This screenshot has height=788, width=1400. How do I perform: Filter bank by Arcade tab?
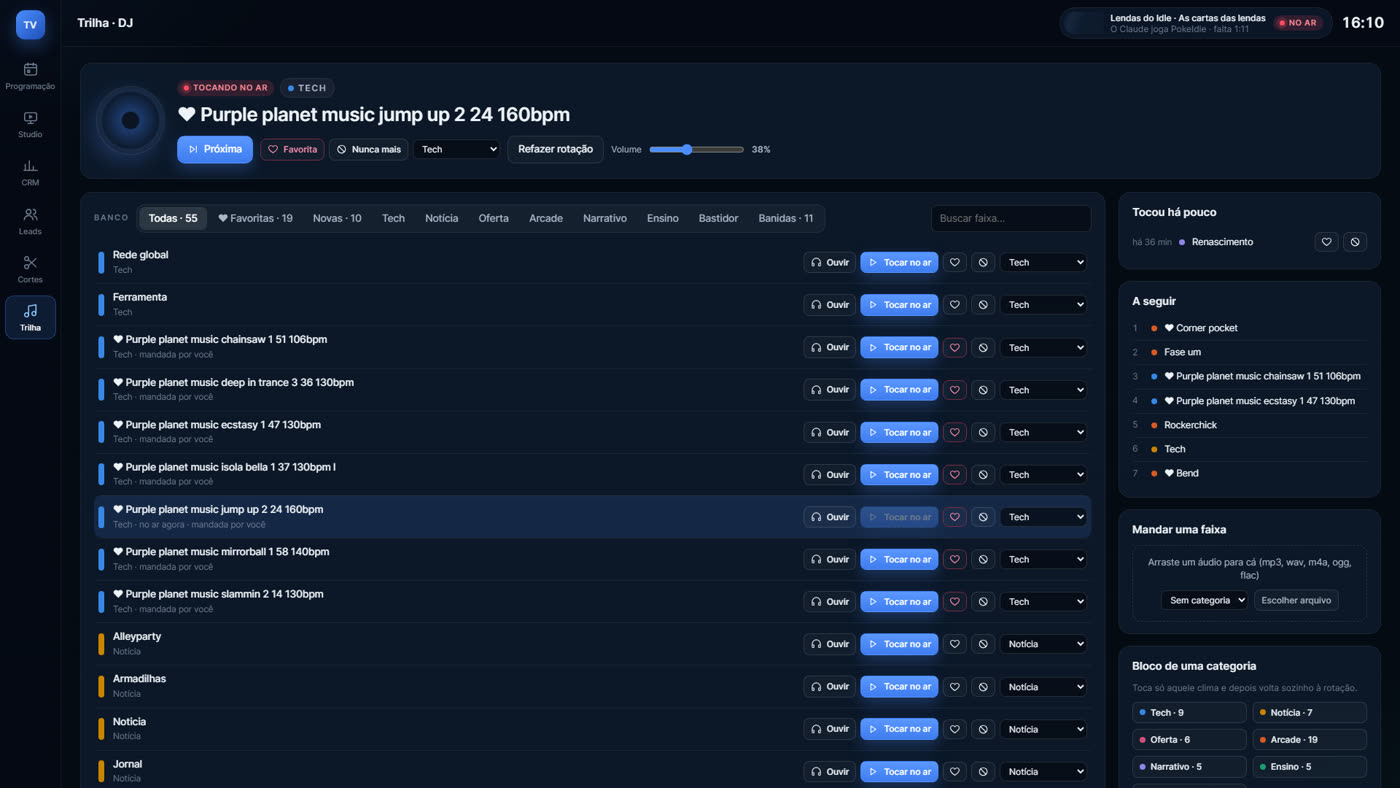[546, 218]
